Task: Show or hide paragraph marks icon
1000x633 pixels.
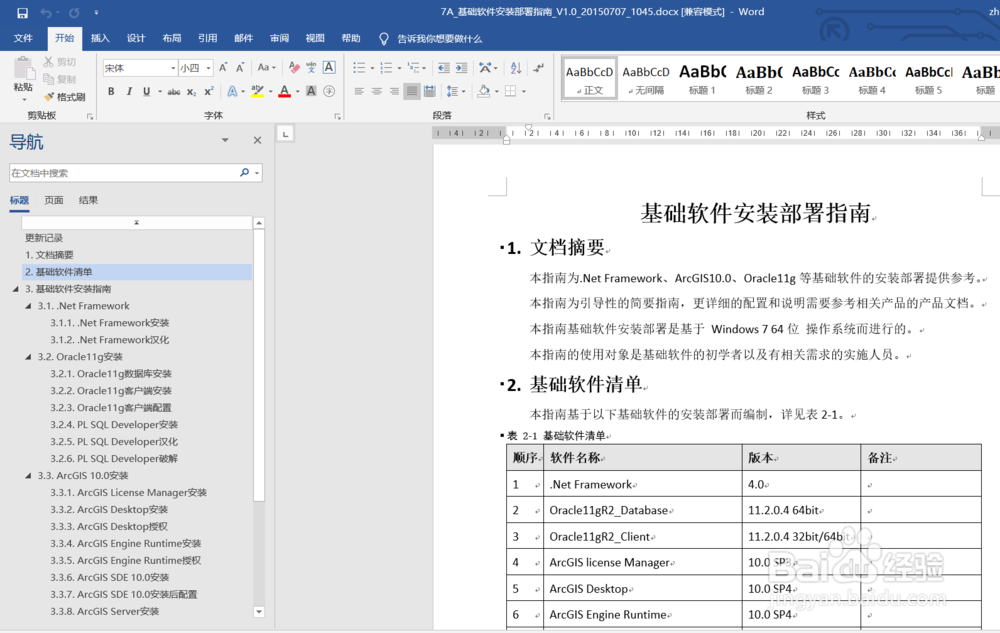Action: click(x=539, y=68)
